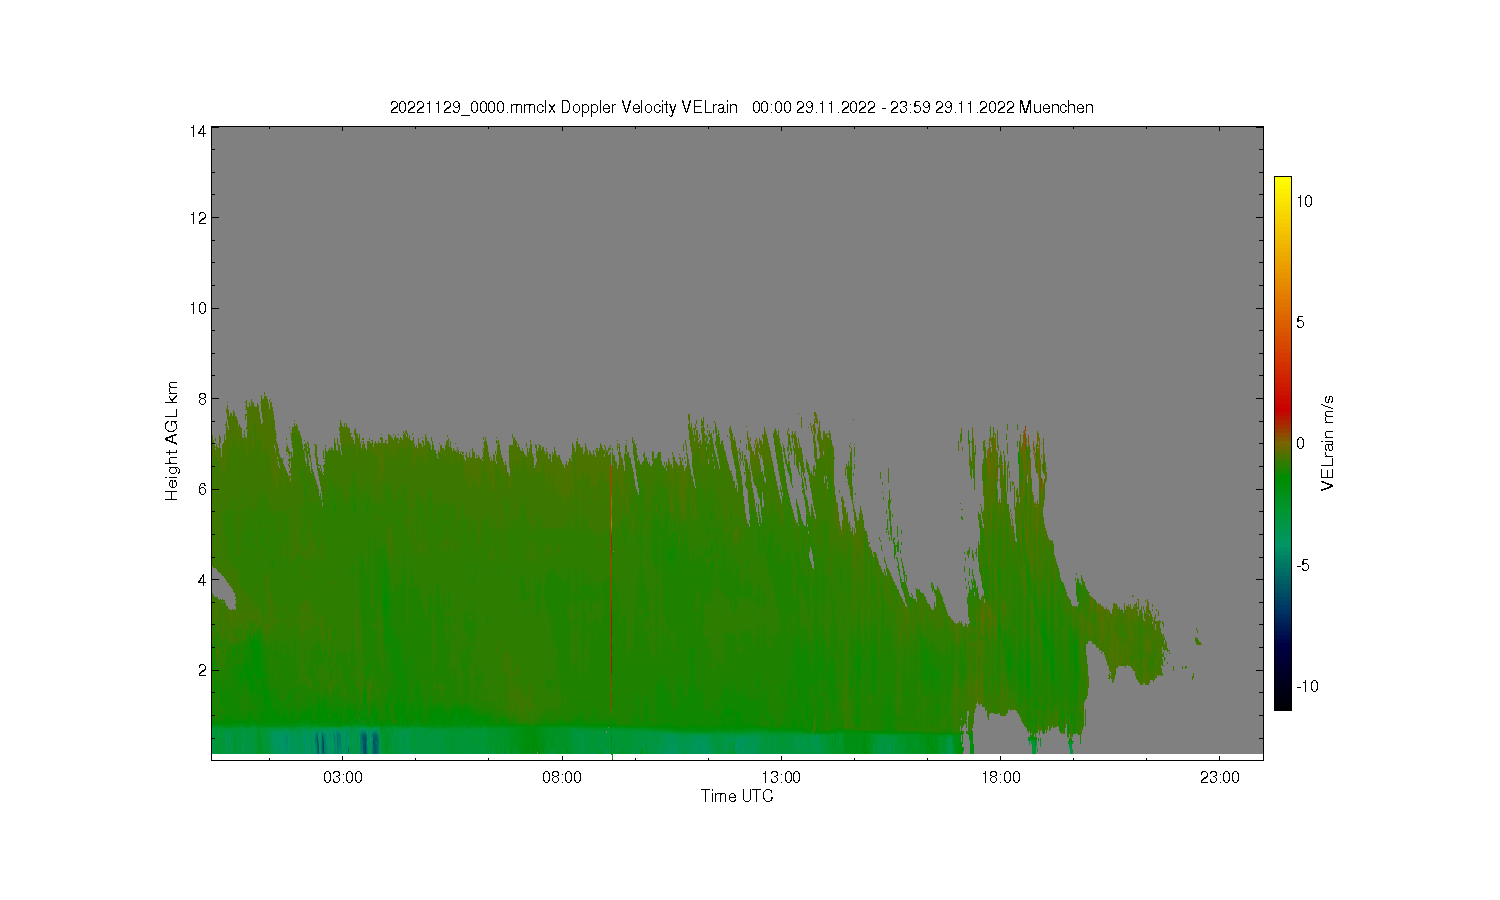Viewport: 1500px width, 900px height.
Task: Click the colorbar value label 5
Action: click(1301, 322)
